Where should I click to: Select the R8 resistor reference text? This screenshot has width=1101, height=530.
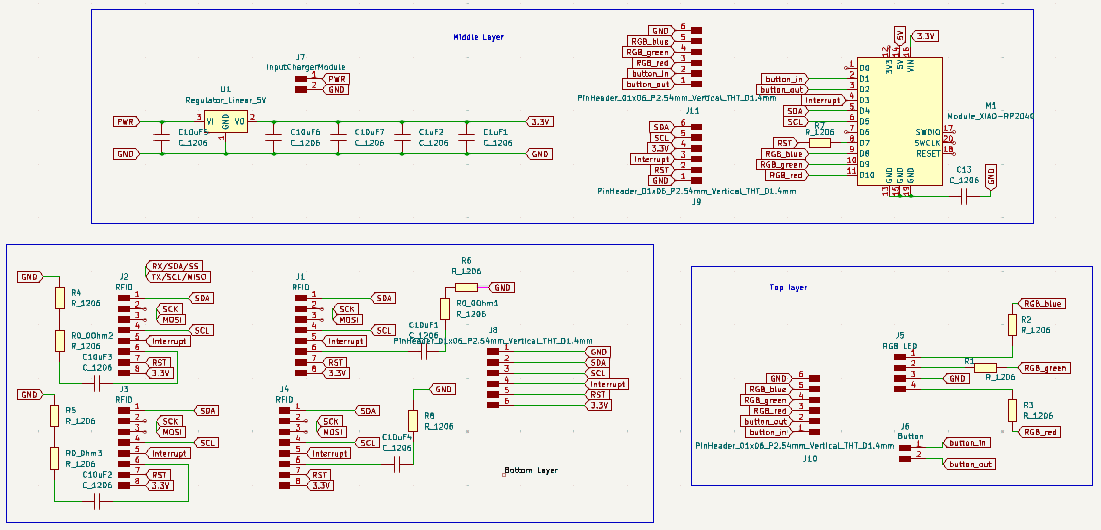429,416
